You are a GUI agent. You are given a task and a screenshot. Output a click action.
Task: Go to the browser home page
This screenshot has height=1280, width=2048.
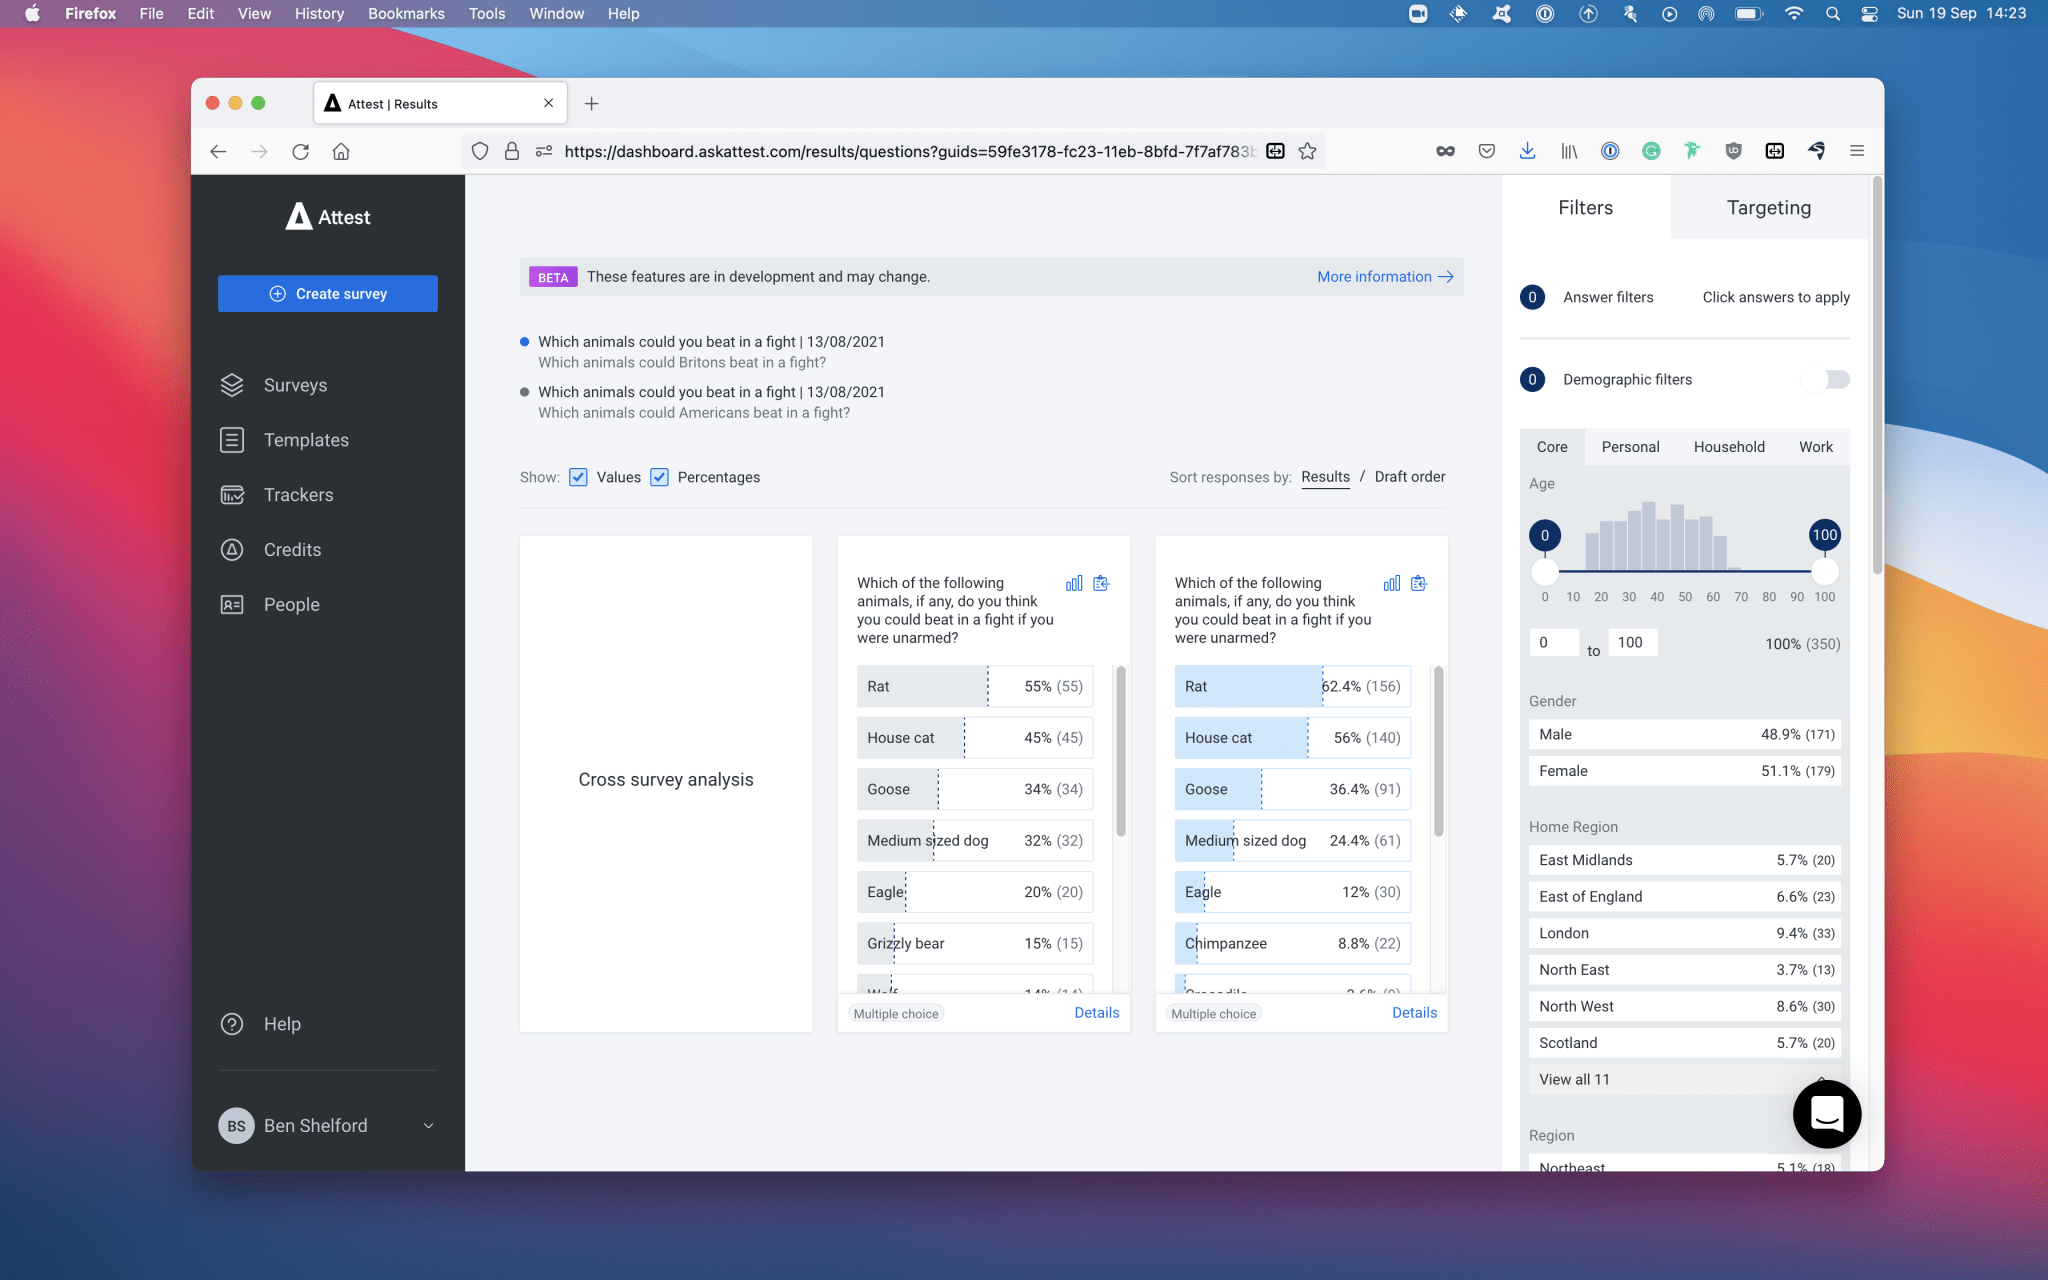(341, 151)
